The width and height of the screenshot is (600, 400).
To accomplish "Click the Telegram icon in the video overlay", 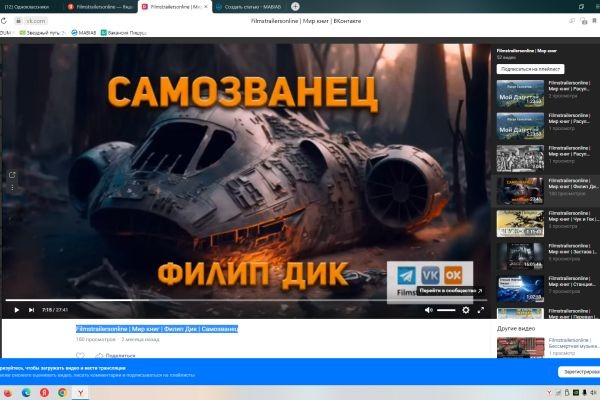I will pyautogui.click(x=406, y=275).
